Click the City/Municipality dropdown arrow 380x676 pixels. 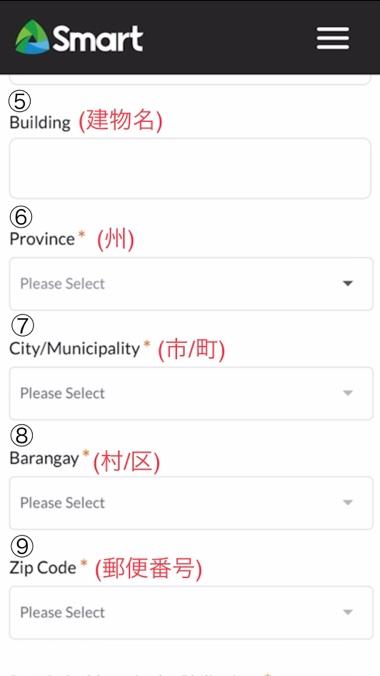pyautogui.click(x=348, y=393)
